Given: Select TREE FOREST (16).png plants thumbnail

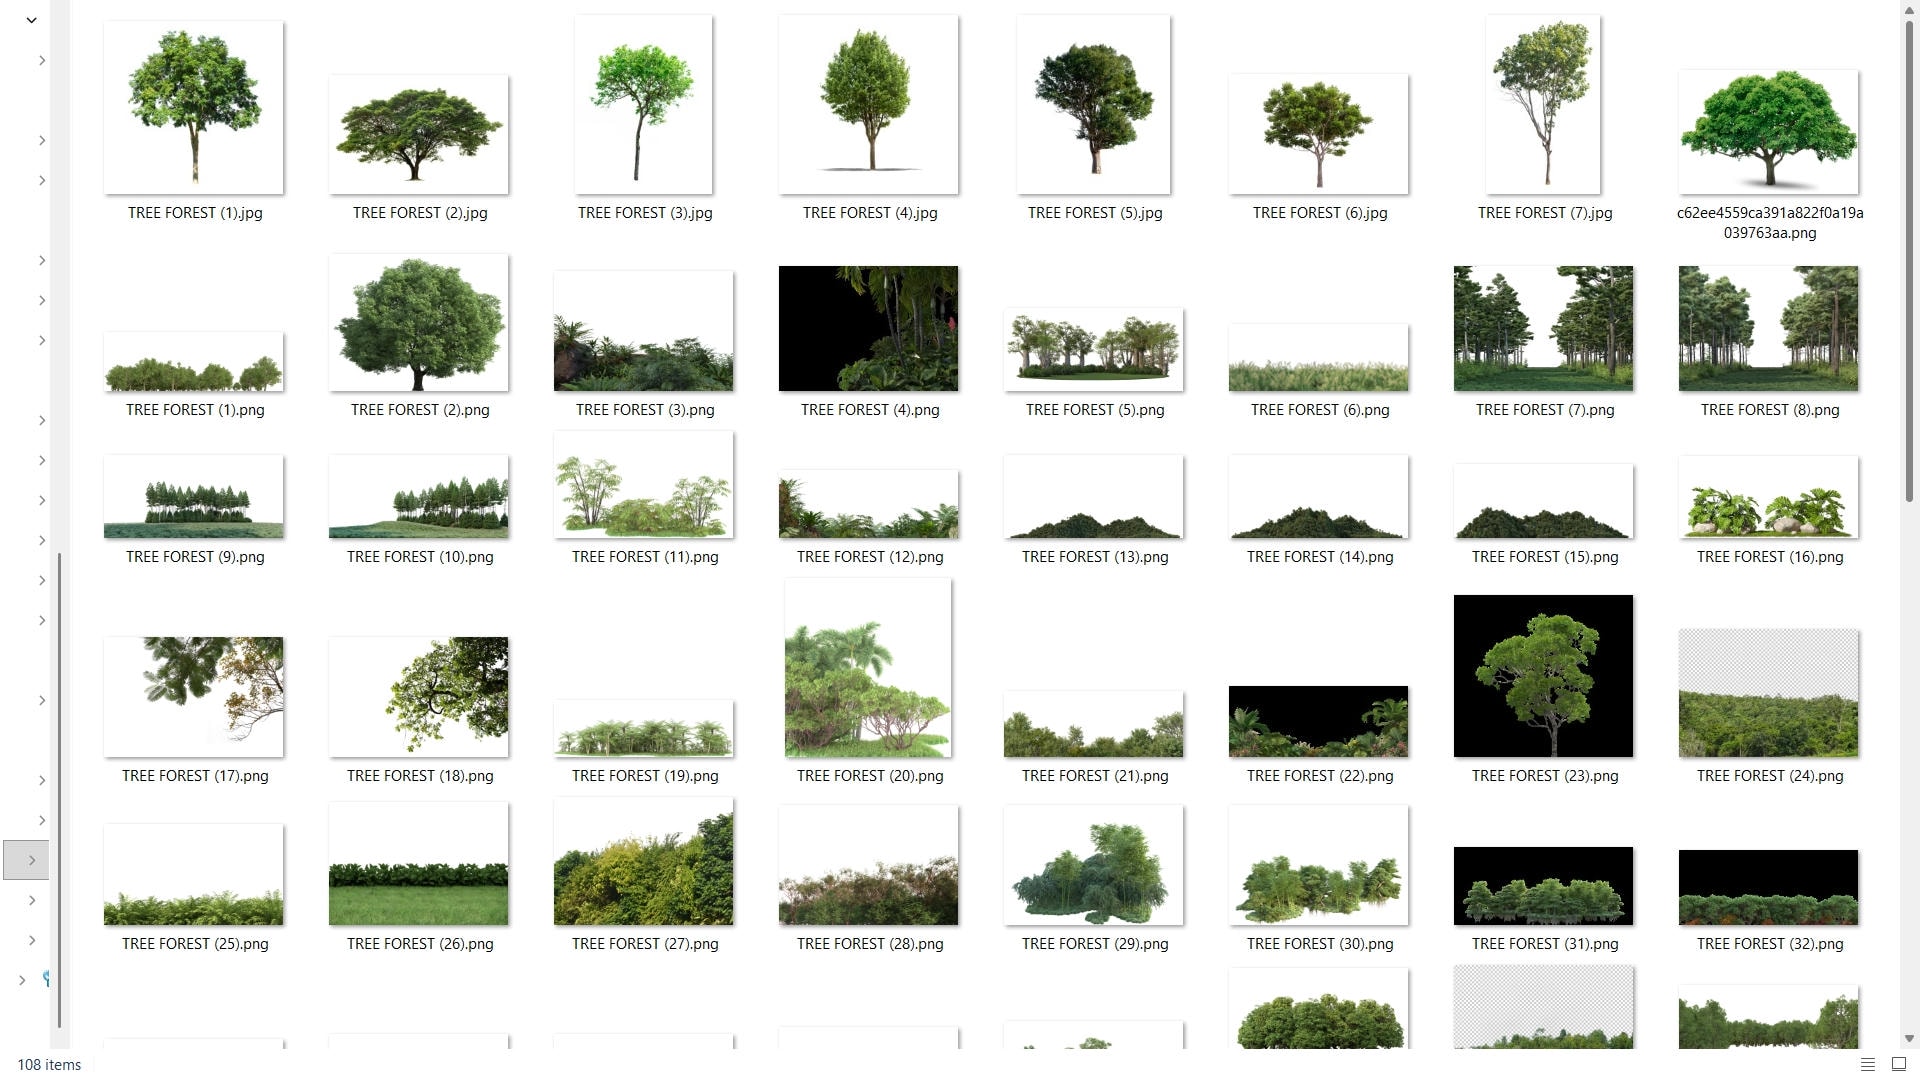Looking at the screenshot, I should (1768, 497).
